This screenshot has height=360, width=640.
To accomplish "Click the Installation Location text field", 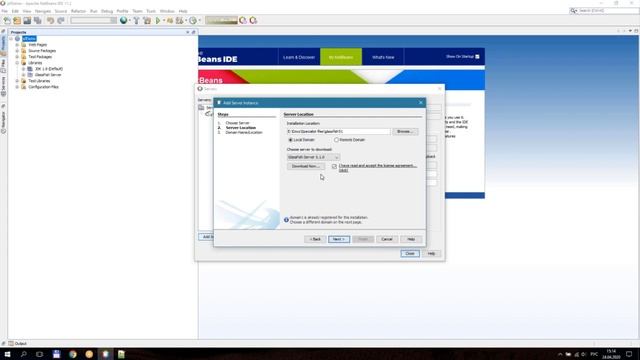I will [x=338, y=131].
